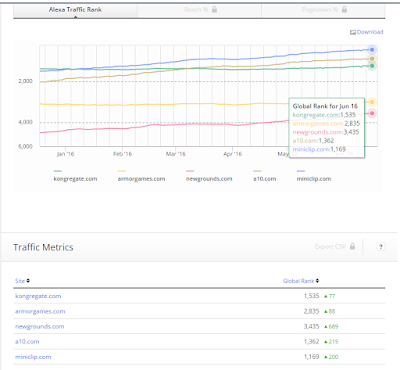Screen dimensions: 400x370
Task: Click the 3,435 global rank value
Action: (x=311, y=326)
